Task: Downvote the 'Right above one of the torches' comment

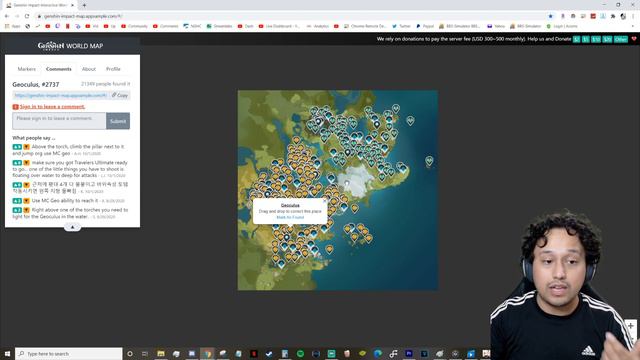Action: point(26,210)
